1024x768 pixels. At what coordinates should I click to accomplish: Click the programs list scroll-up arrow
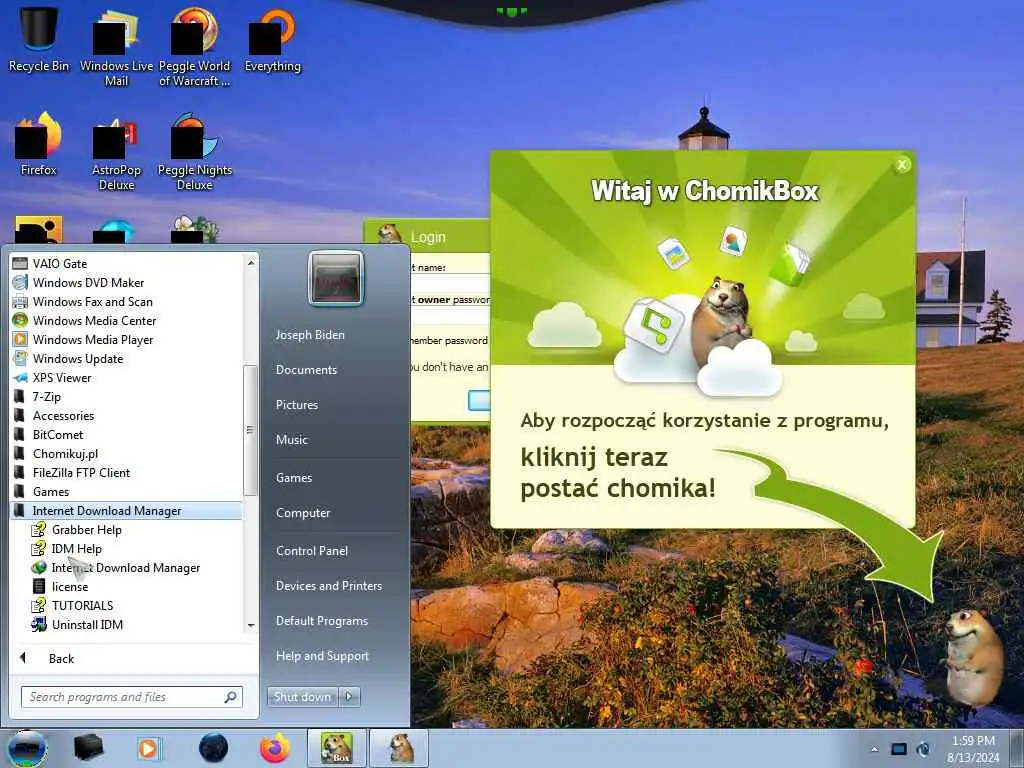[251, 263]
